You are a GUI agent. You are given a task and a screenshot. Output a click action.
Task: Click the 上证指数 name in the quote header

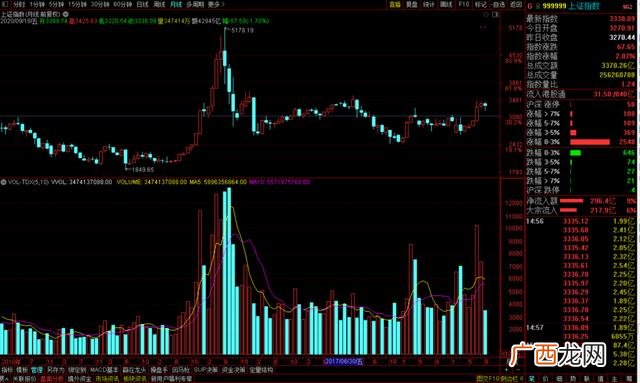[584, 6]
